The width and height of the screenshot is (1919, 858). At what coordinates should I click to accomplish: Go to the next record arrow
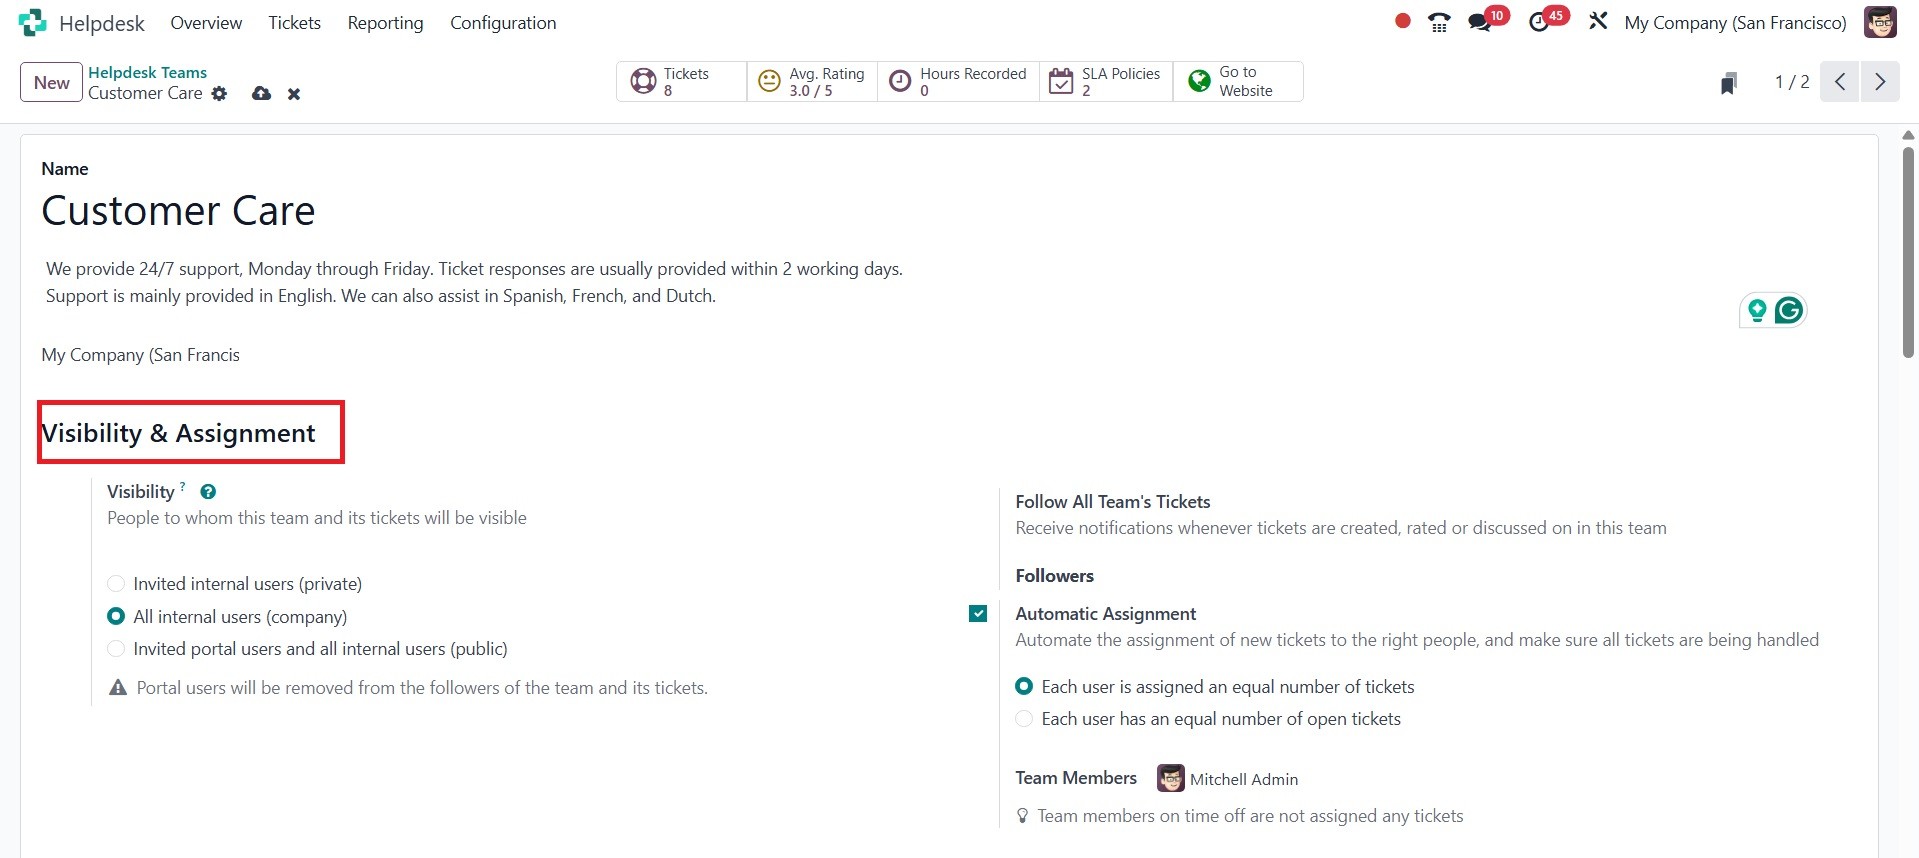tap(1880, 82)
